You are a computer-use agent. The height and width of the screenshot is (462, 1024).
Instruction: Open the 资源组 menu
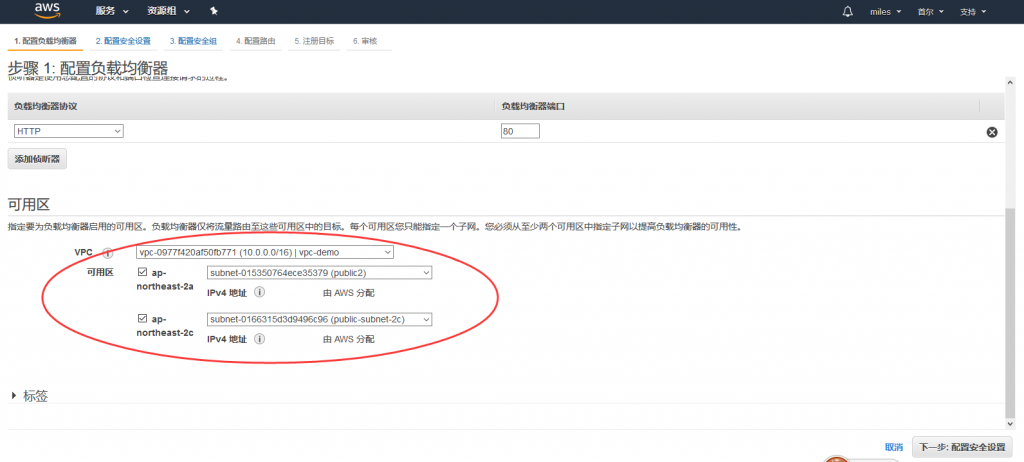[168, 12]
